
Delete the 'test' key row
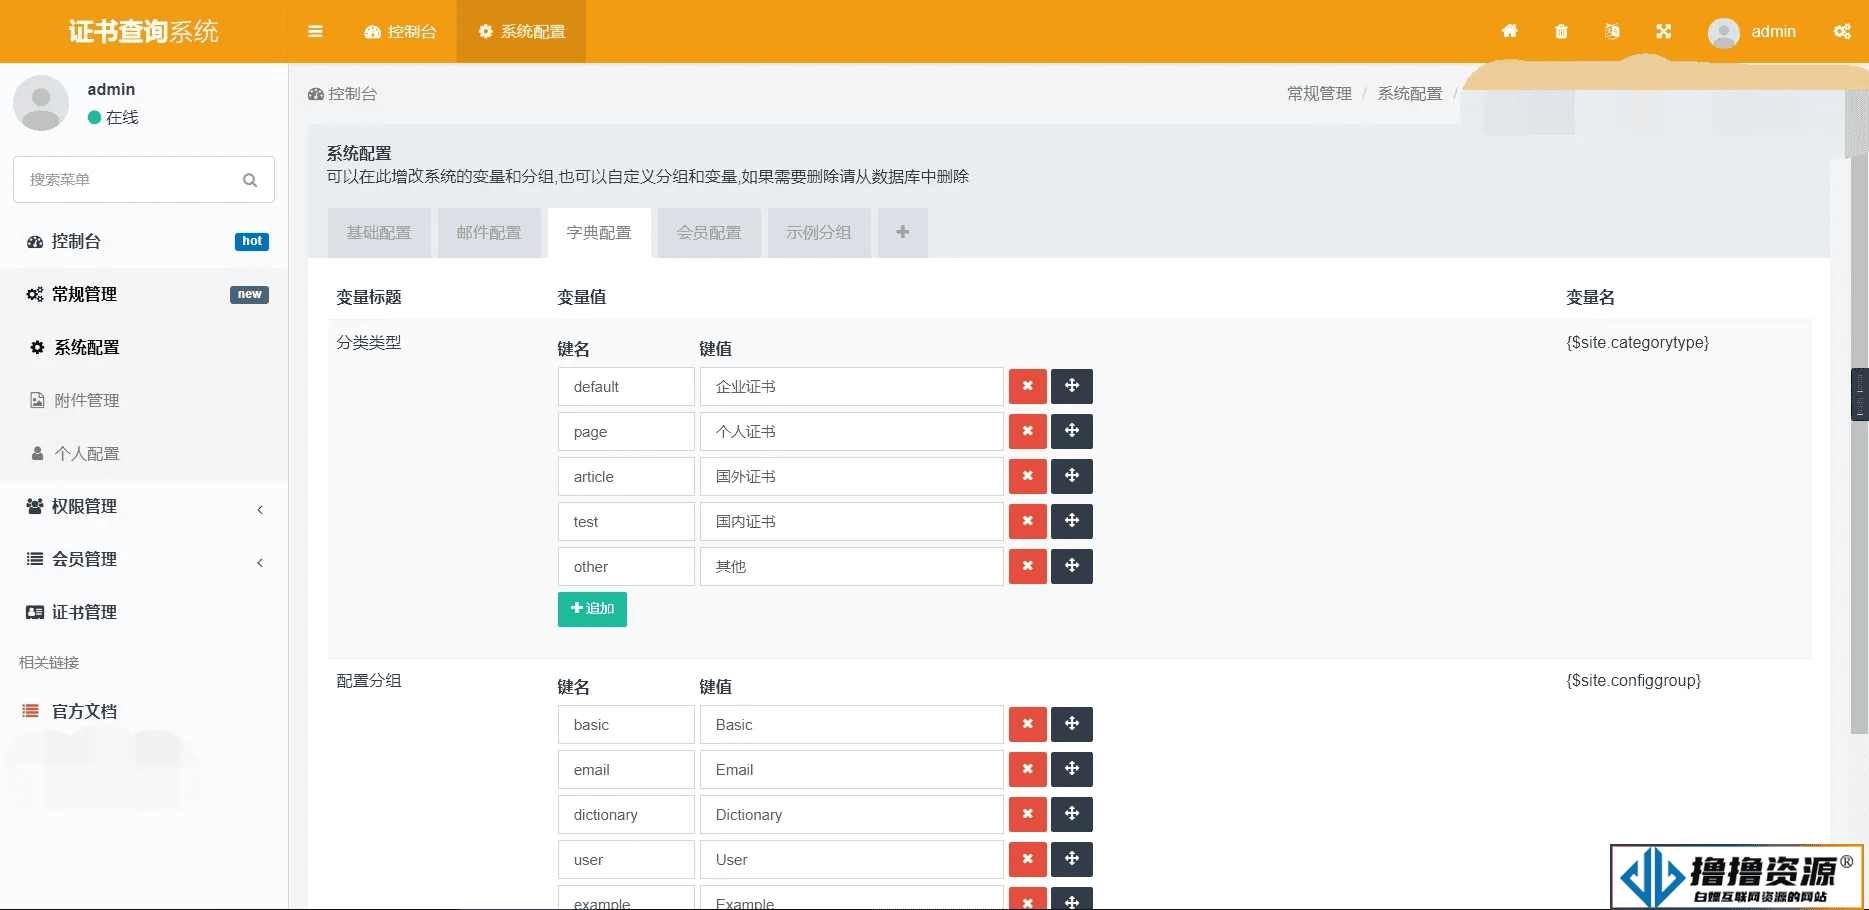(1028, 521)
